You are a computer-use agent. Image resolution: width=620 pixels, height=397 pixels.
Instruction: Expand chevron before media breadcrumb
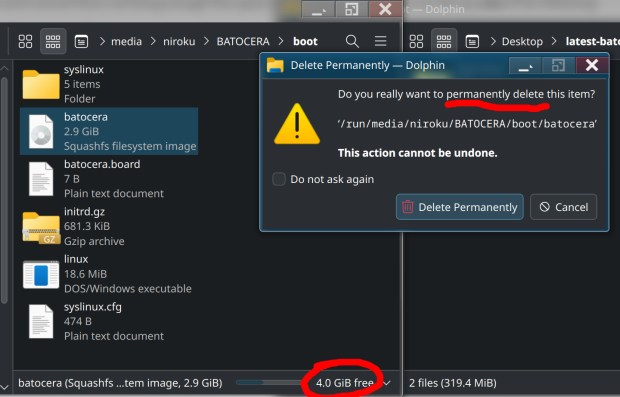point(102,41)
